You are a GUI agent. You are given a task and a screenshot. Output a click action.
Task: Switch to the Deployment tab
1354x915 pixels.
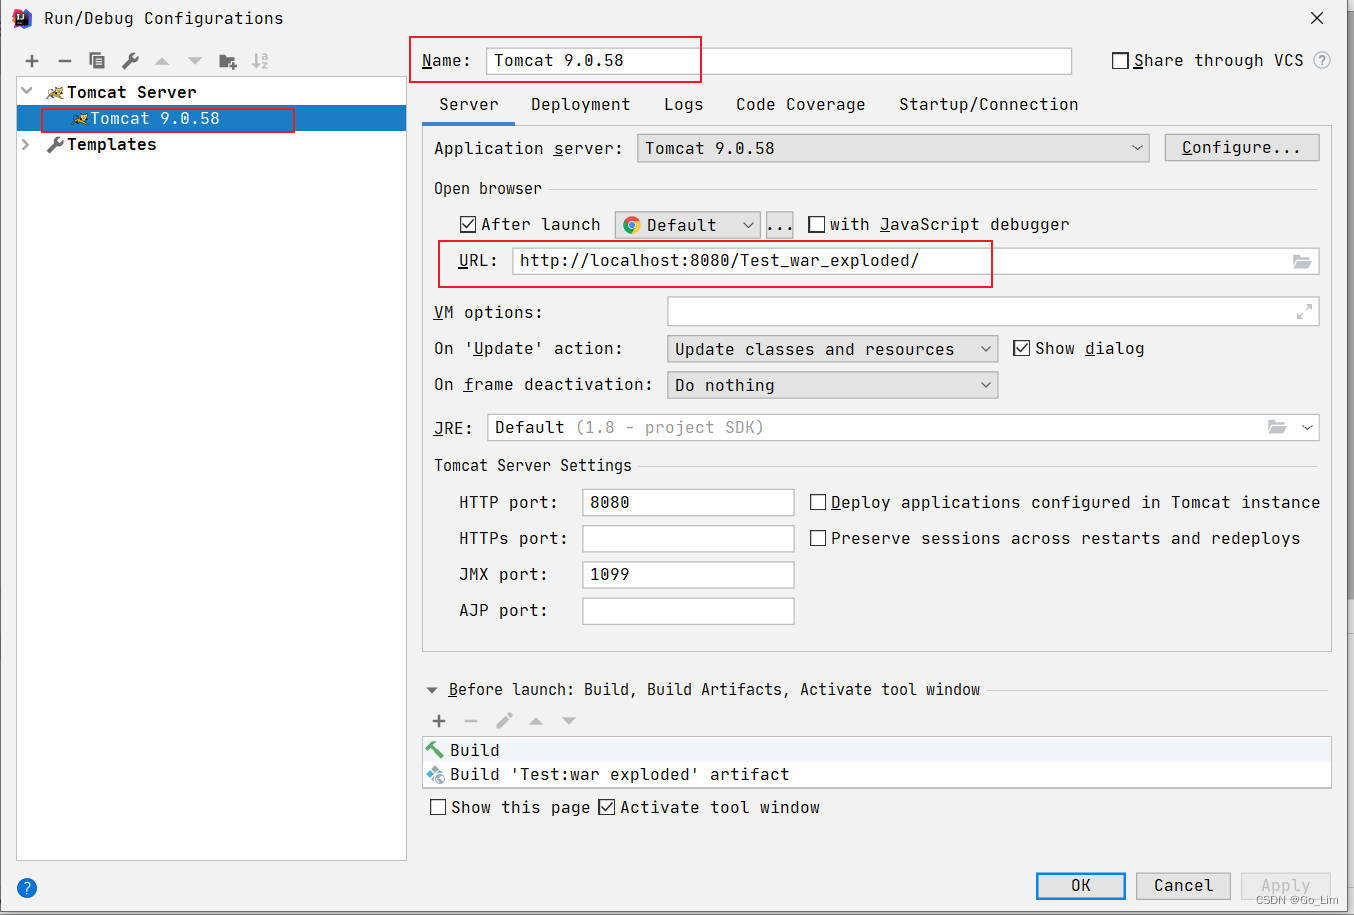[580, 104]
